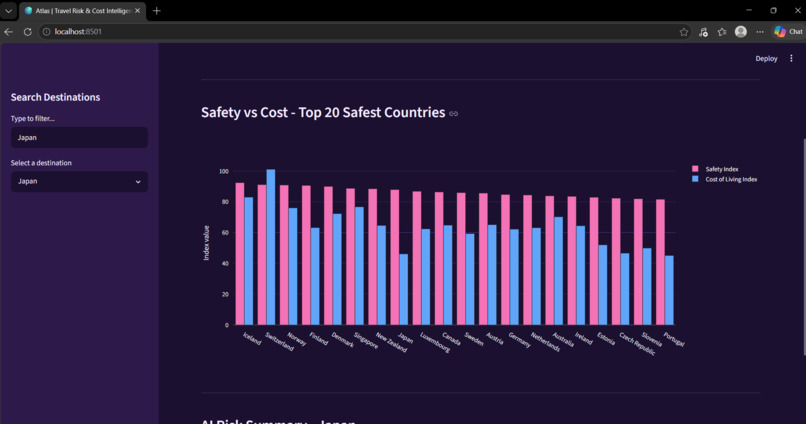Click the Search Destinations sidebar heading
Viewport: 806px width, 424px height.
pyautogui.click(x=56, y=97)
